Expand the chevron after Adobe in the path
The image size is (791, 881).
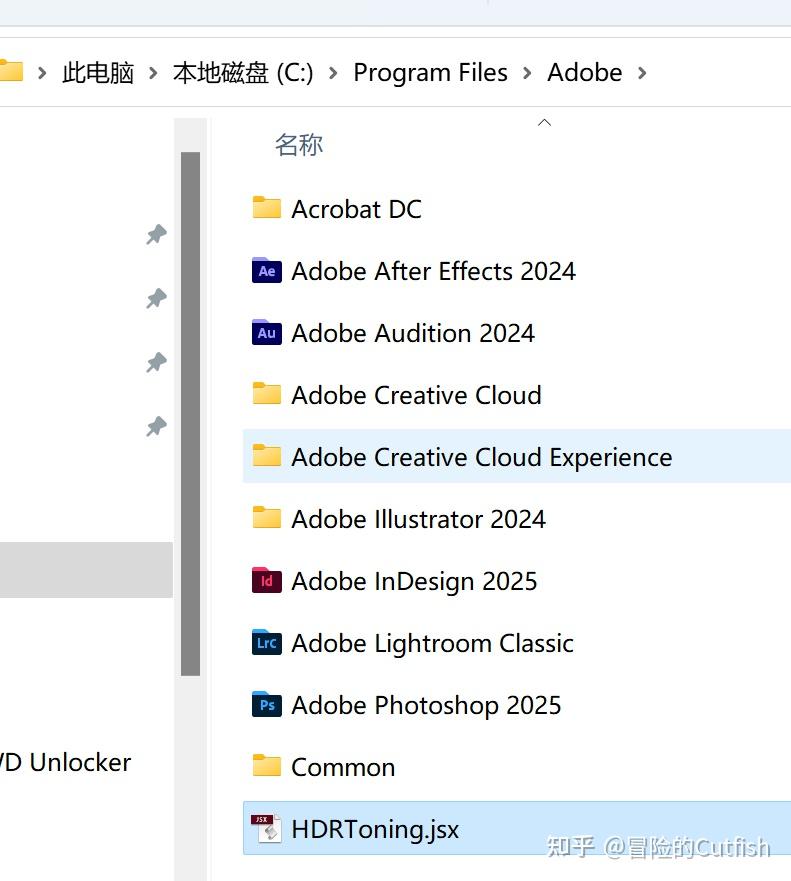tap(642, 73)
